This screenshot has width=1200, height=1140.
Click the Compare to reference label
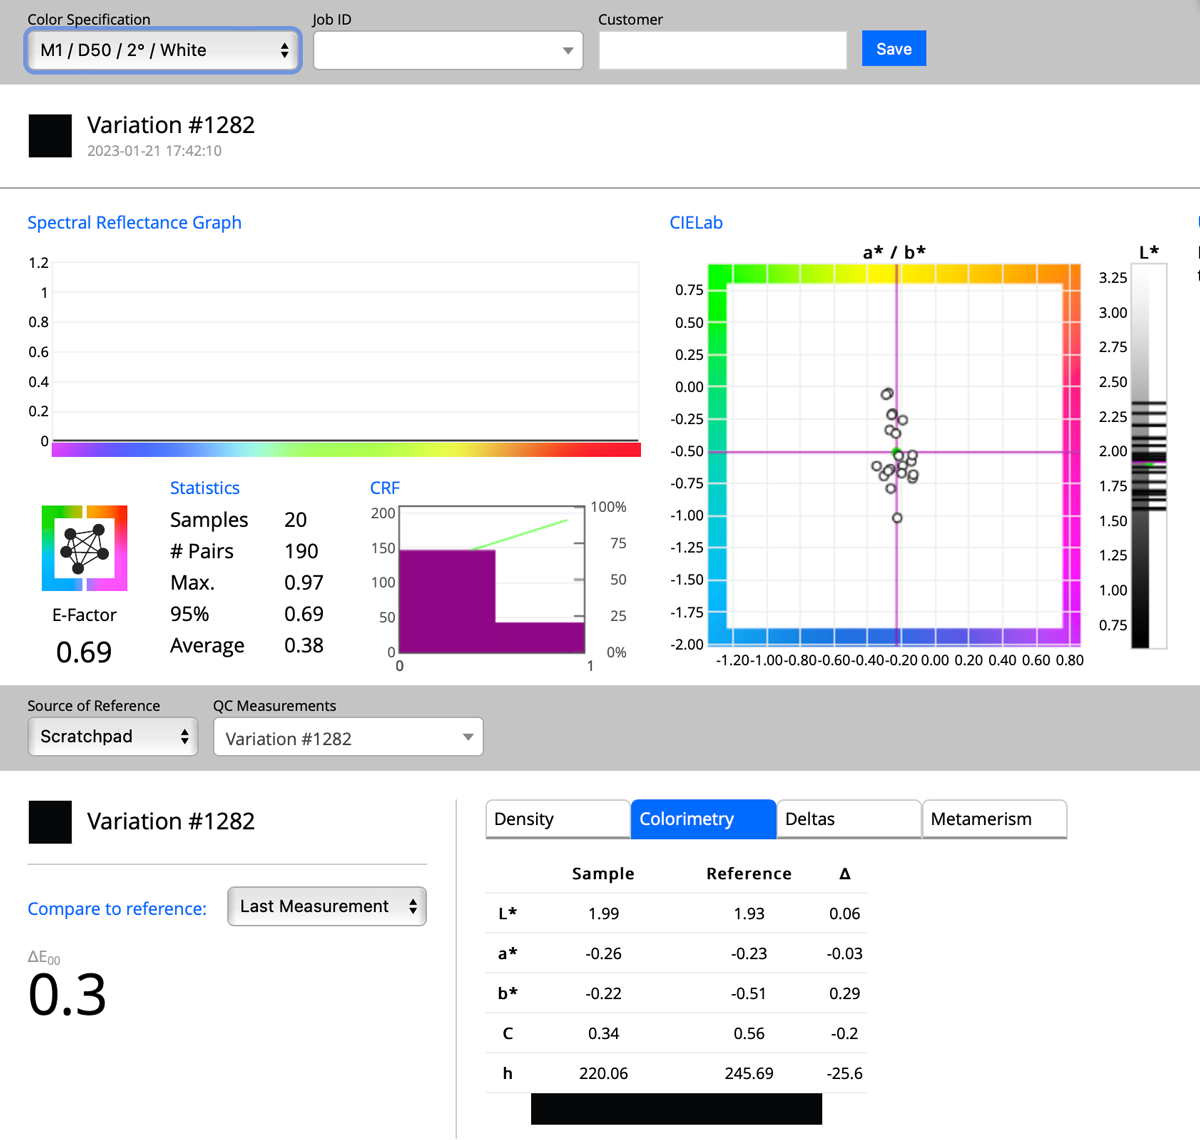point(117,908)
